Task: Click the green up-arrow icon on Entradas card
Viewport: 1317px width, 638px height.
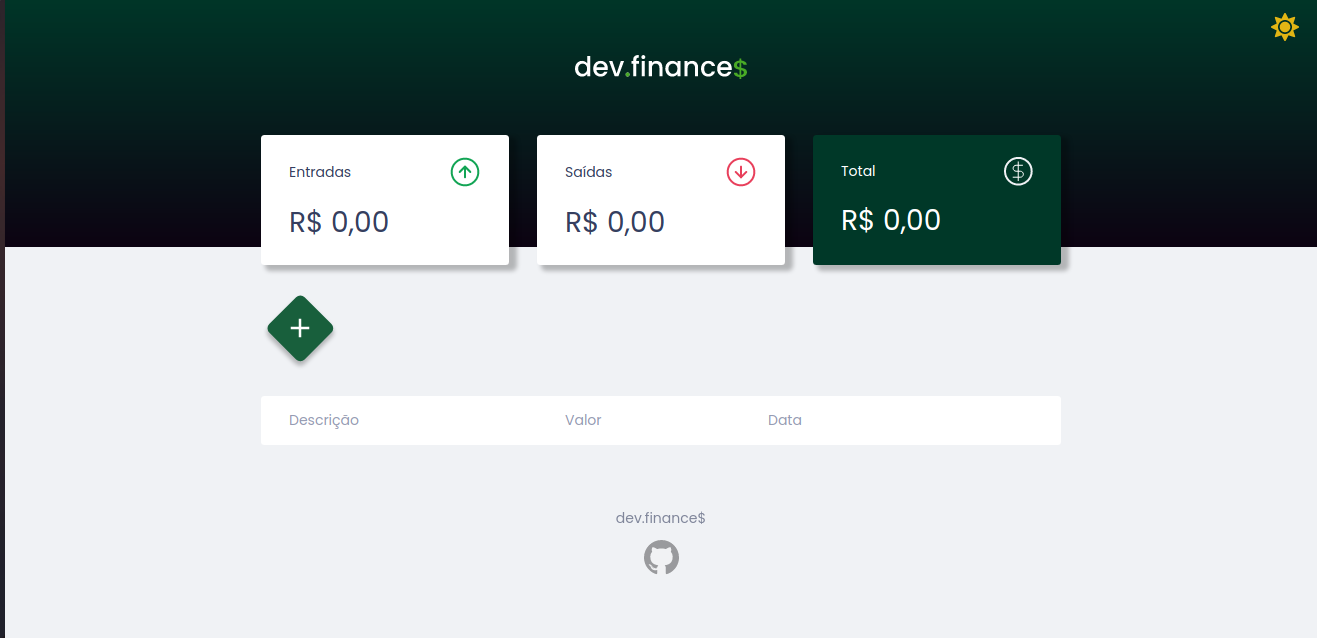Action: pos(464,172)
